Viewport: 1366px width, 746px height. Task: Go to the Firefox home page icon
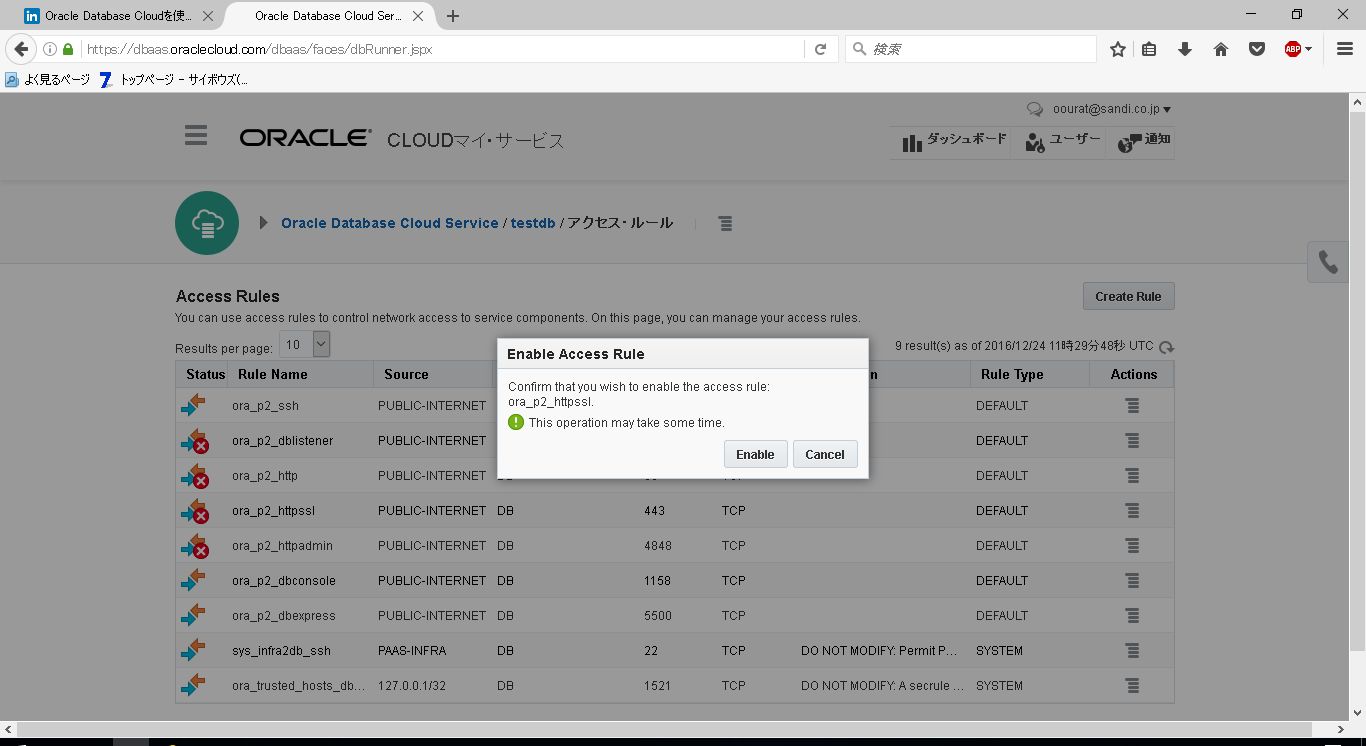coord(1221,49)
